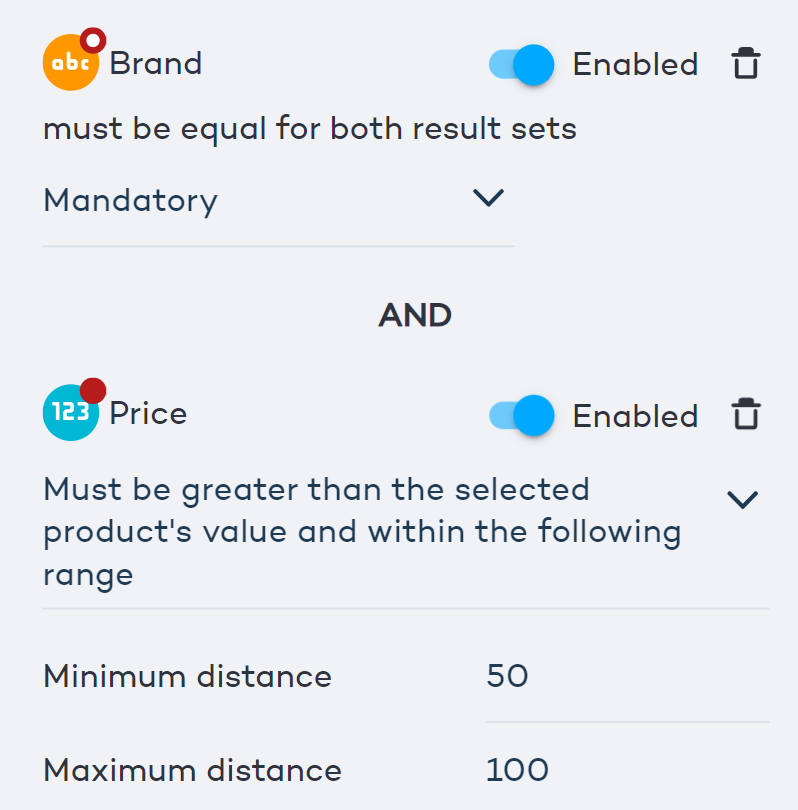Delete the Price condition via trash icon

(x=745, y=413)
